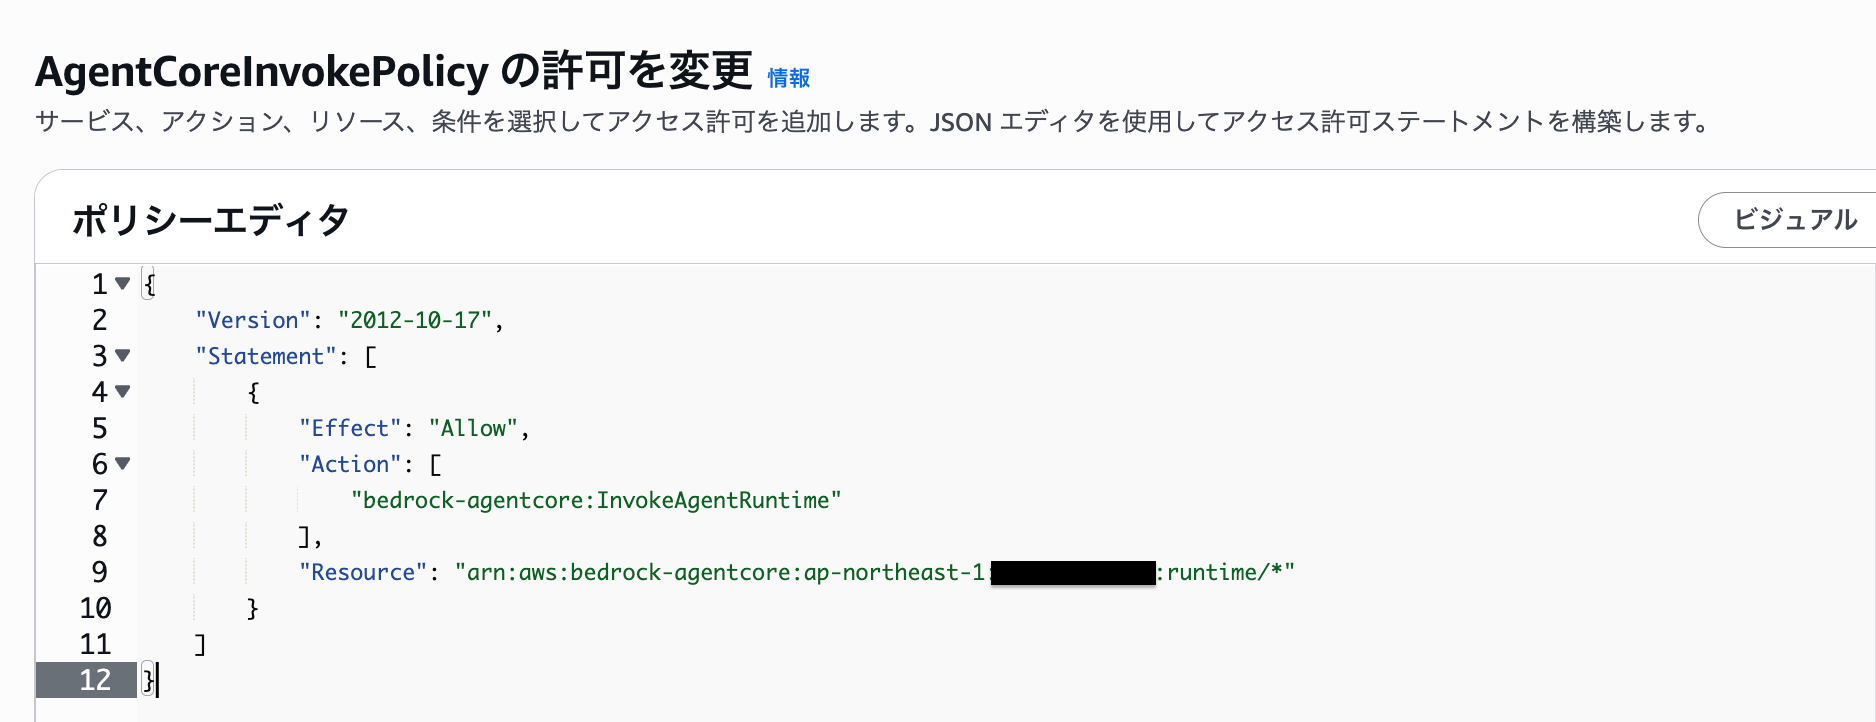
Task: Open the 情報 info link
Action: click(788, 78)
